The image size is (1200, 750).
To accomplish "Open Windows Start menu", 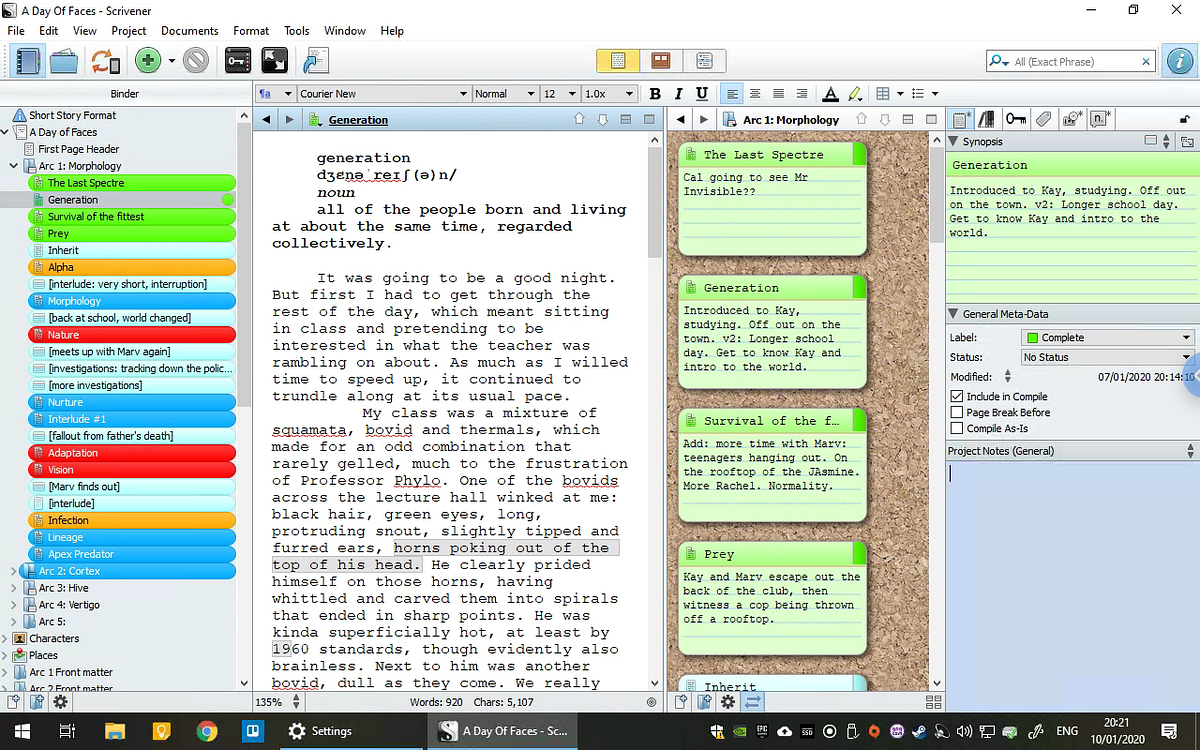I will (x=20, y=731).
